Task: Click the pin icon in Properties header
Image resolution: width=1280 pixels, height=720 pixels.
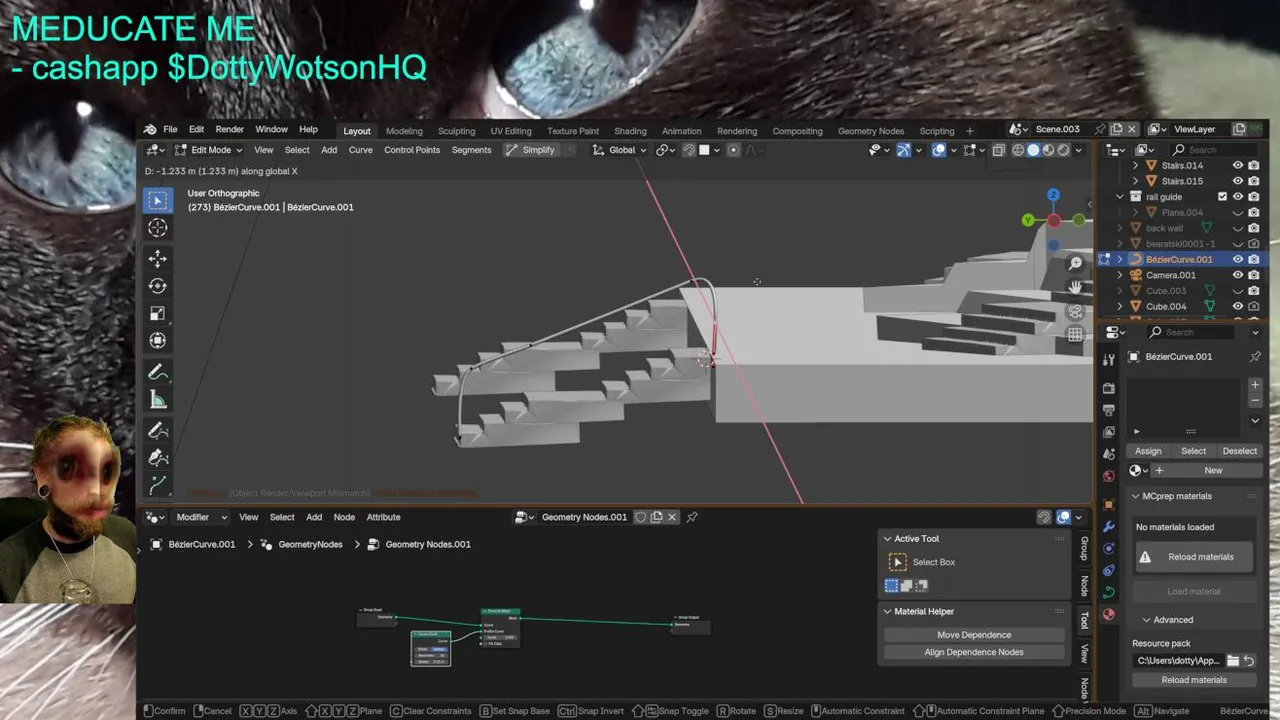Action: [1255, 357]
